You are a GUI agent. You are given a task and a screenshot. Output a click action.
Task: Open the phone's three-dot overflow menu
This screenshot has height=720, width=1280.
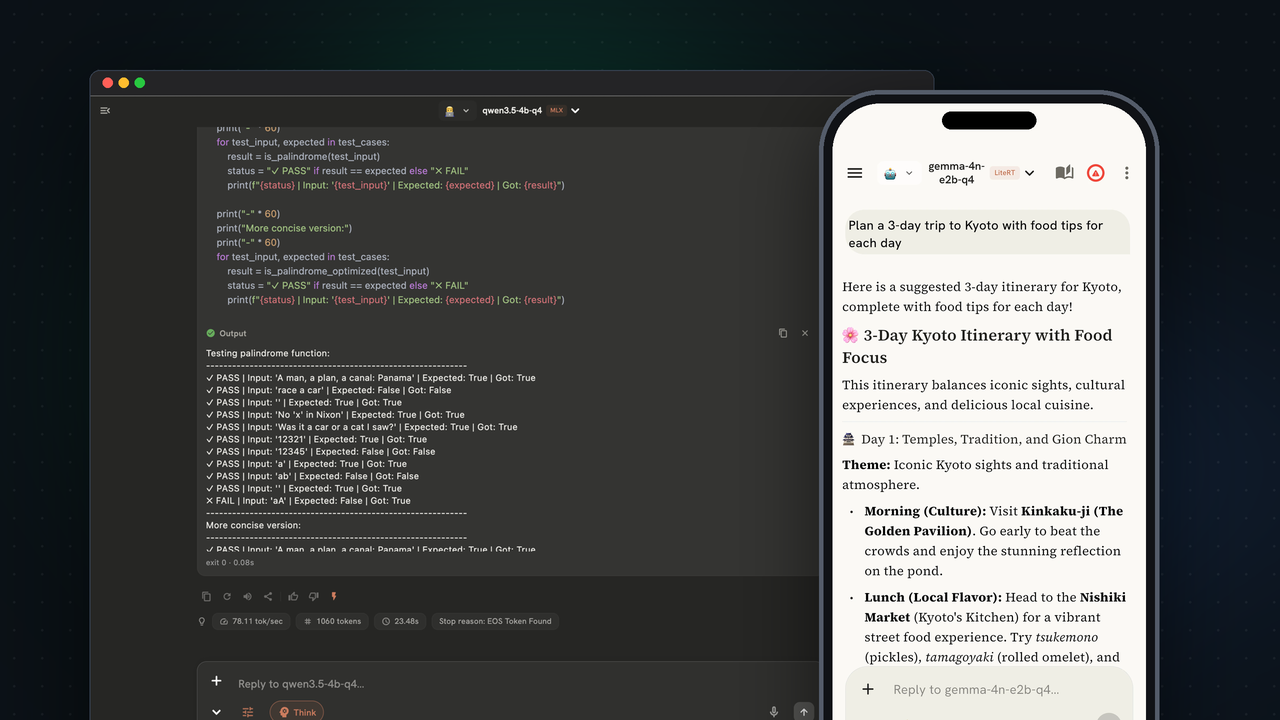(x=1127, y=173)
